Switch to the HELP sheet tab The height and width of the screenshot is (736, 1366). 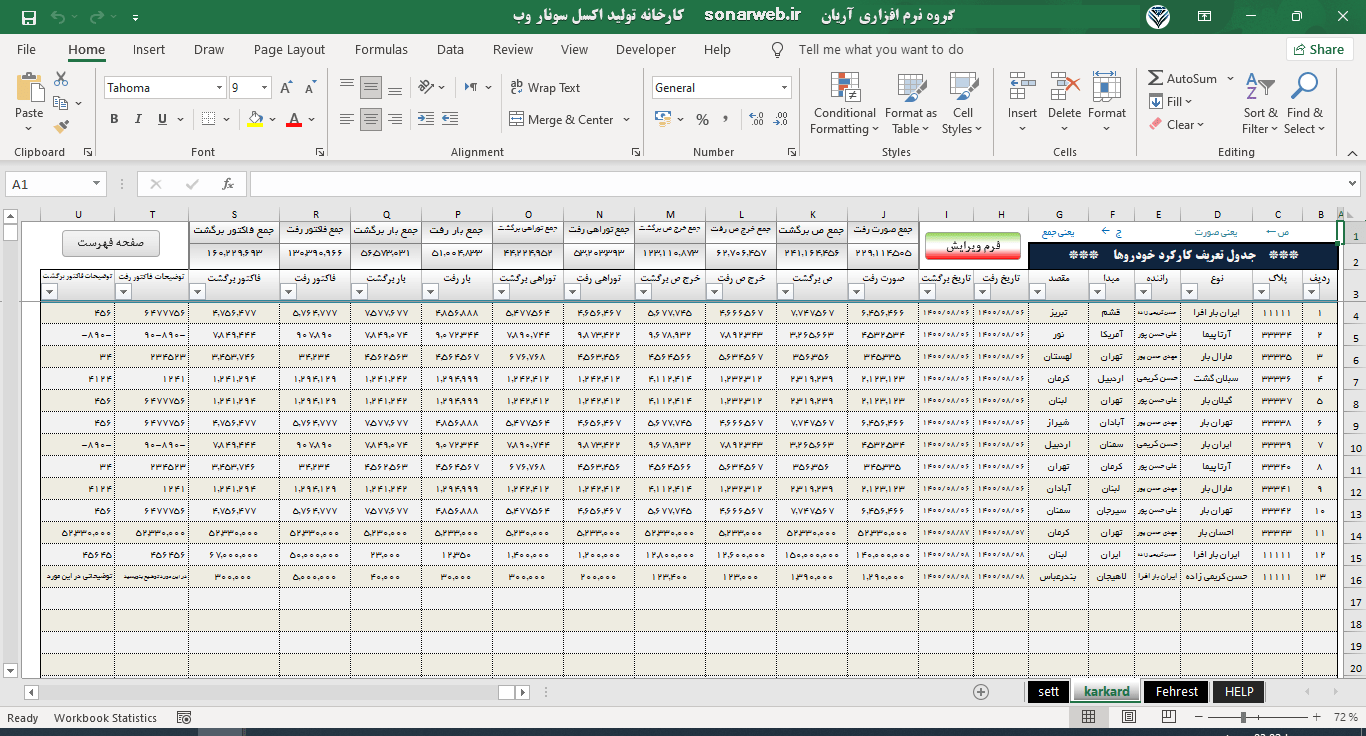coord(1238,692)
